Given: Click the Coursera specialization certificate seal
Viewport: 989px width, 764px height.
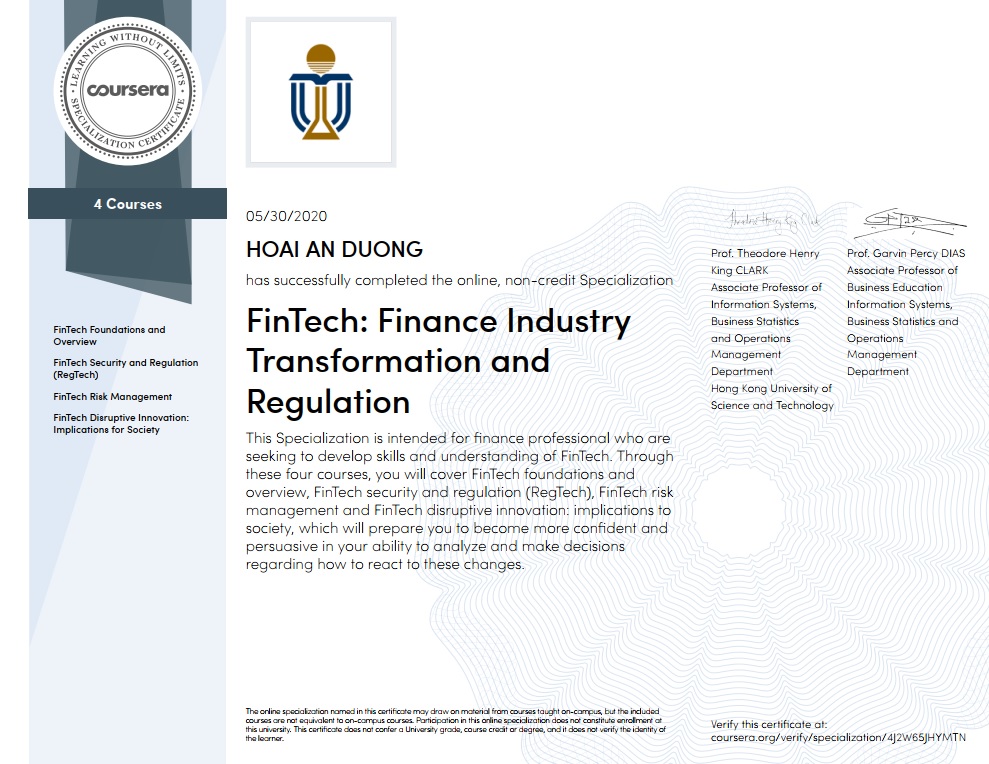Looking at the screenshot, I should click(x=127, y=91).
